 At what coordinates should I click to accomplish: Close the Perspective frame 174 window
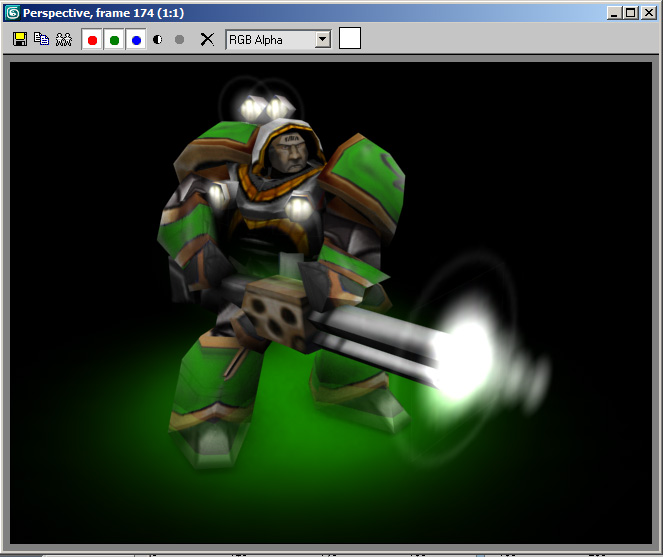point(648,13)
